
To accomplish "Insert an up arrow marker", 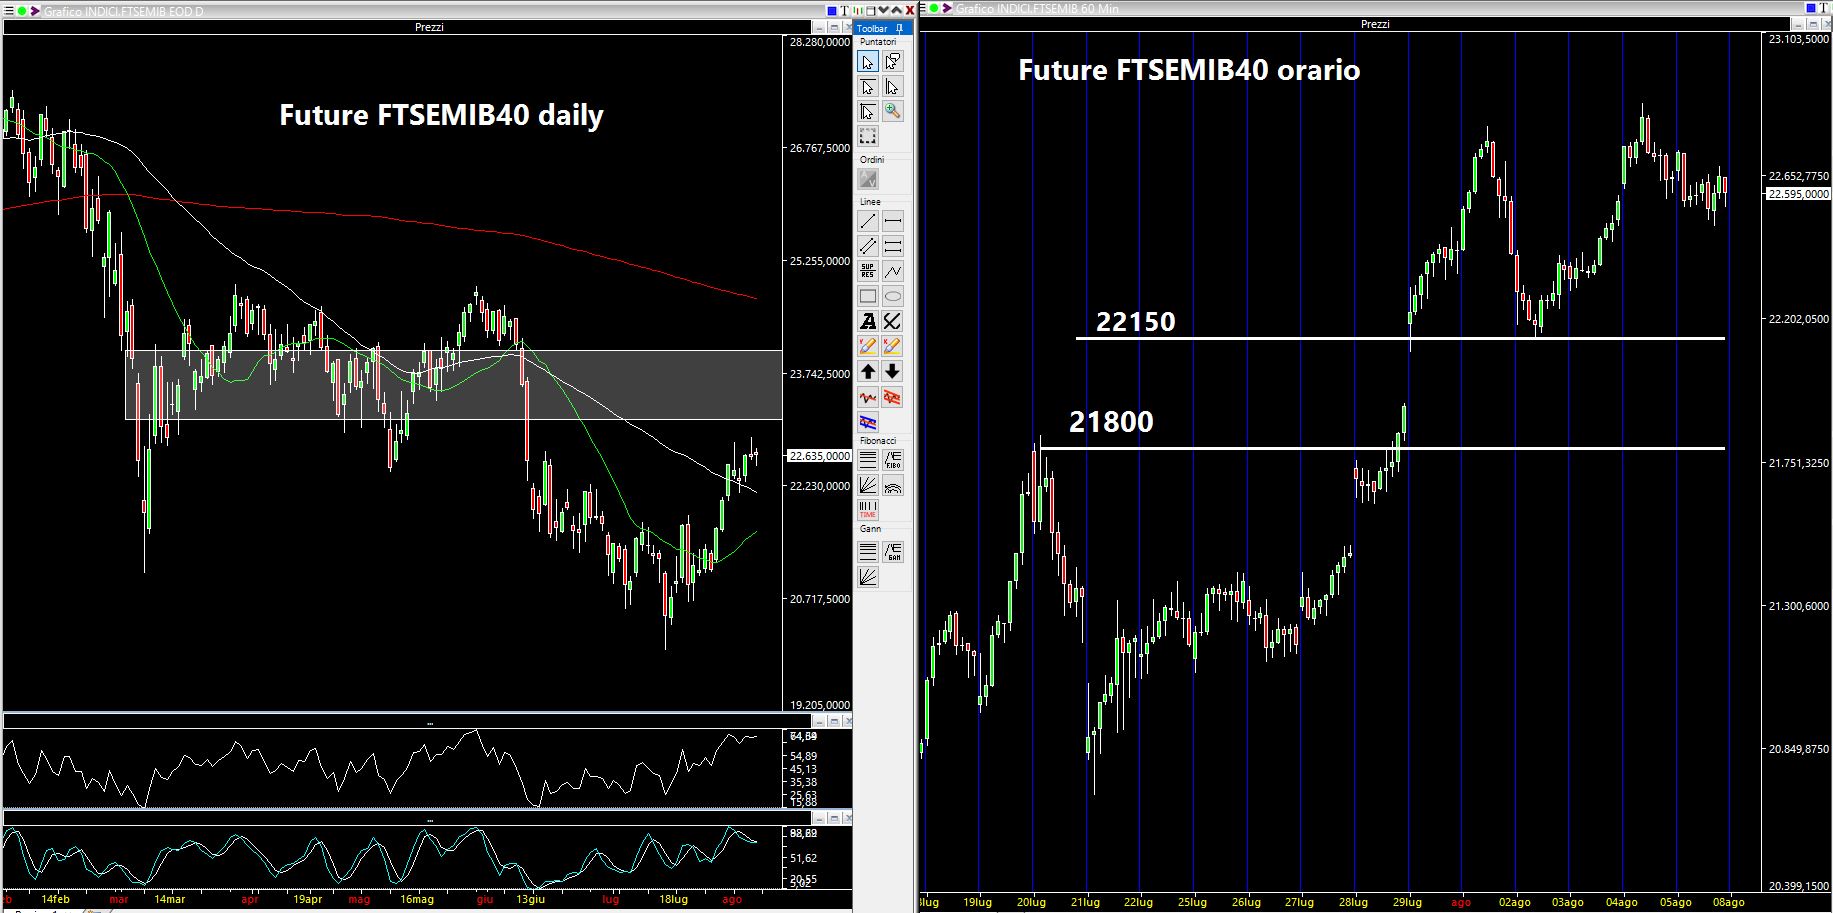I will click(868, 371).
